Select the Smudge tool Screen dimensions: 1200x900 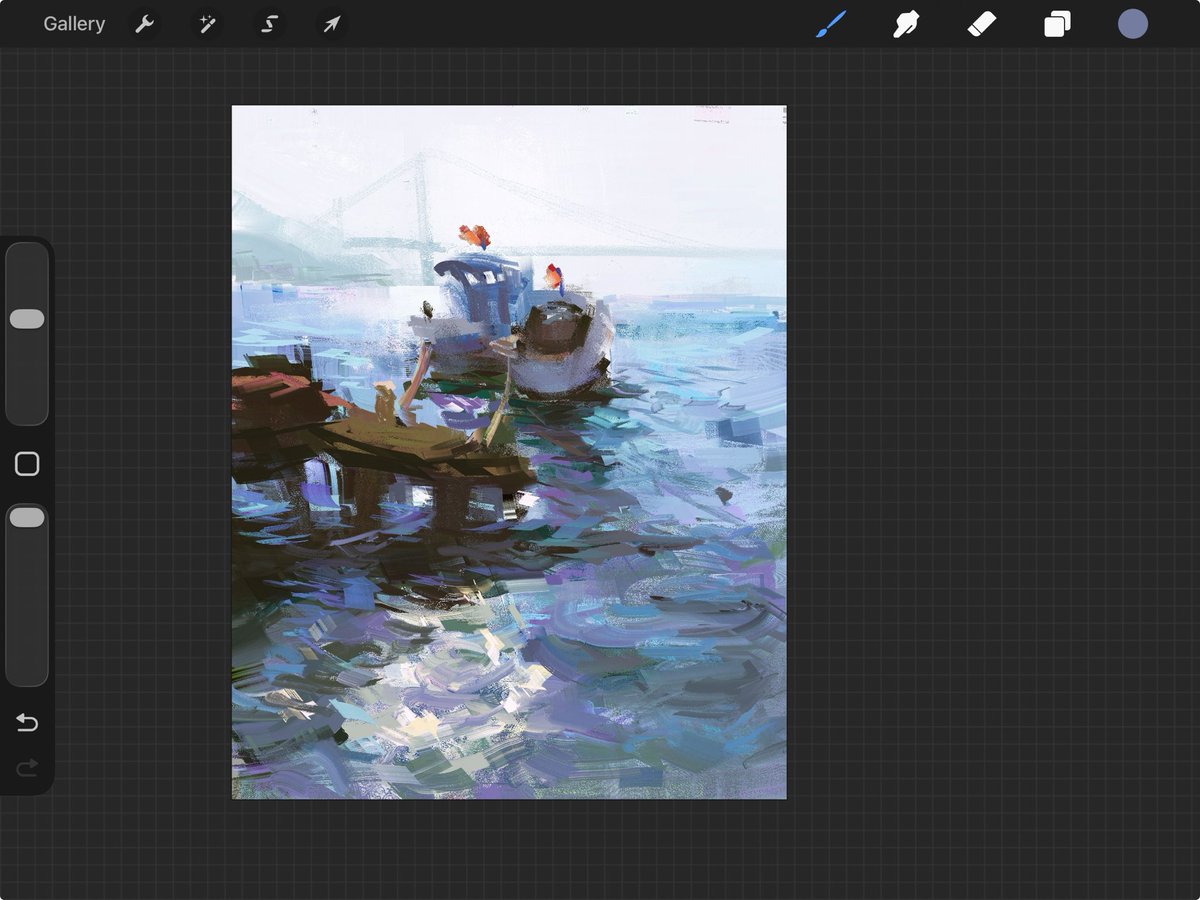click(x=906, y=24)
